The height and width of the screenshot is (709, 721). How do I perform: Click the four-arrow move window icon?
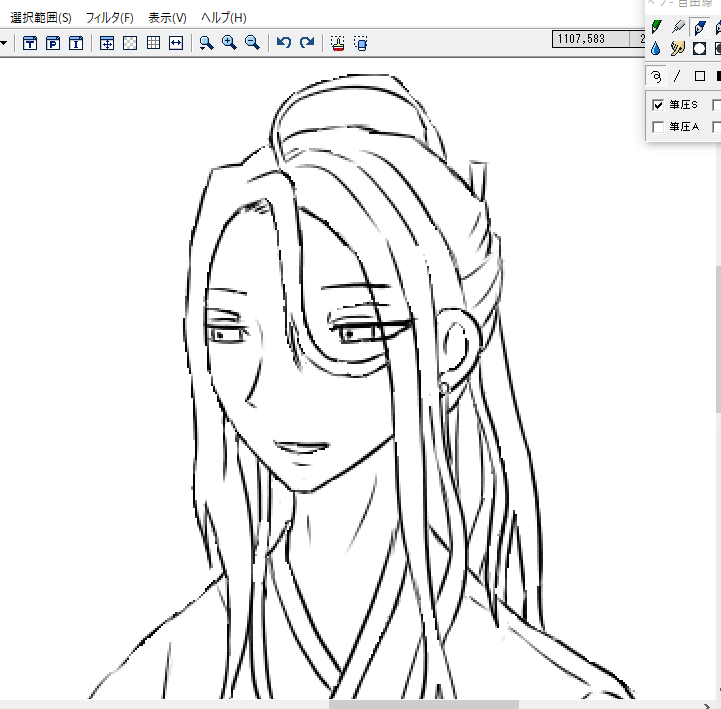point(107,43)
